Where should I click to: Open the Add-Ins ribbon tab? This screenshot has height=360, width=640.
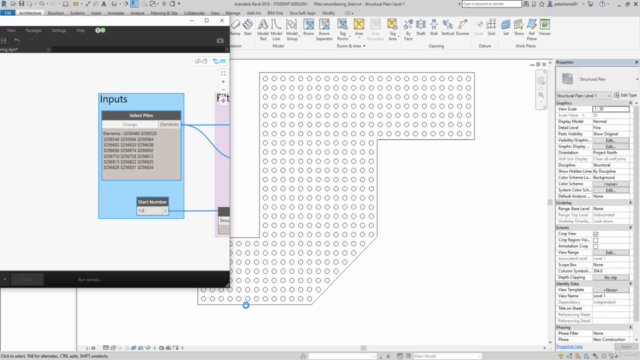(254, 13)
